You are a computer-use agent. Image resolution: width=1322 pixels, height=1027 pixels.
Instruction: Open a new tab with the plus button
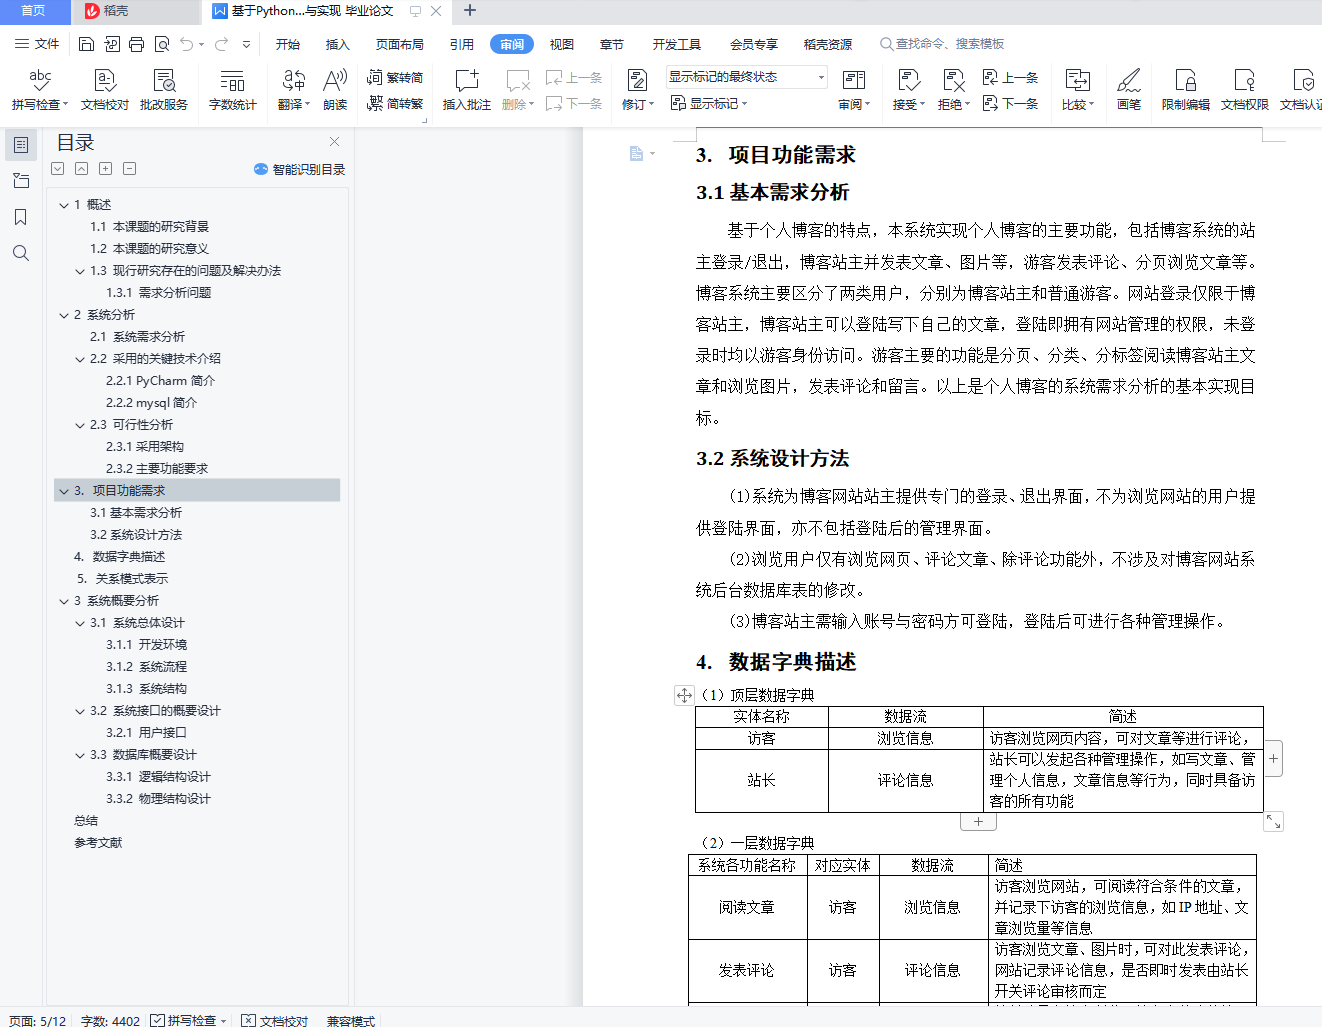[x=470, y=11]
